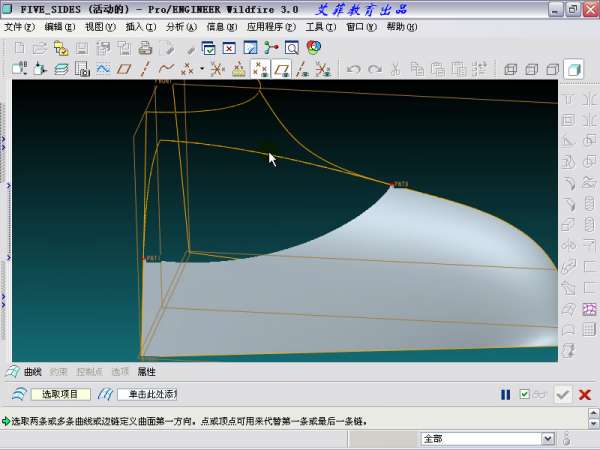Toggle datum points display
600x450 pixels.
point(260,69)
